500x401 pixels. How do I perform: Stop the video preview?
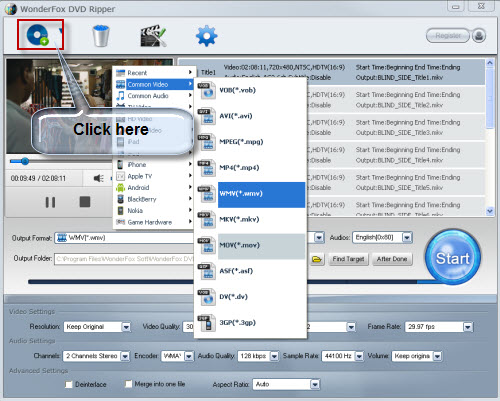pos(85,202)
